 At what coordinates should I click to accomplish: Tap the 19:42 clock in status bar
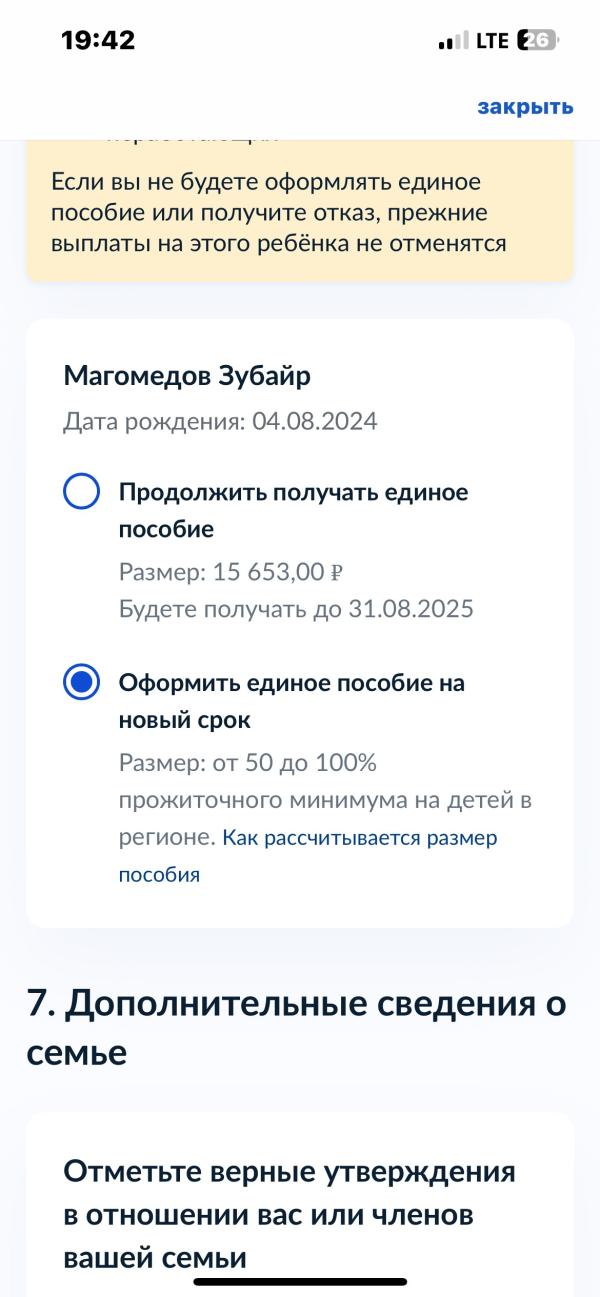coord(98,40)
